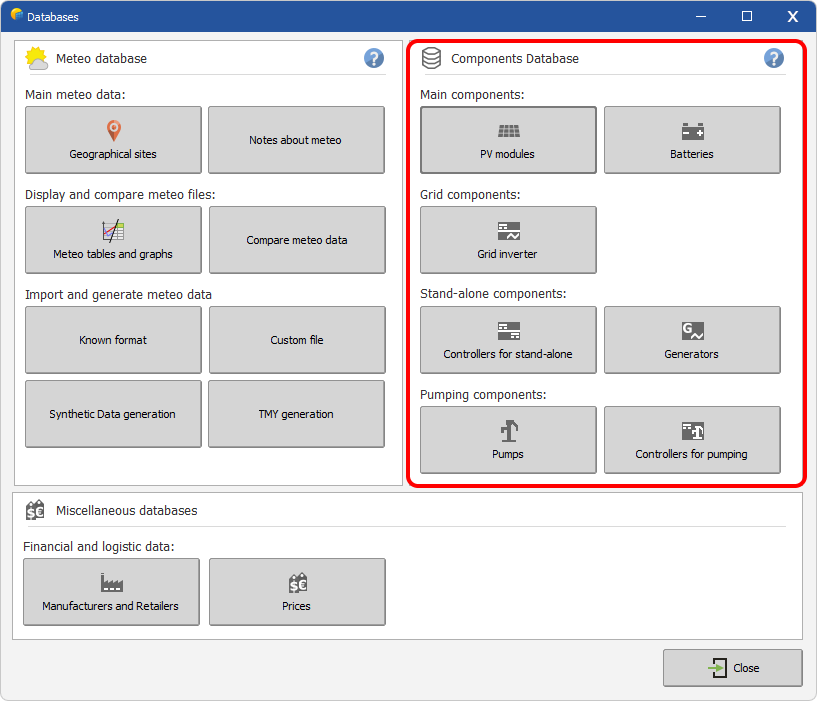Close the Databases dialog

click(733, 668)
